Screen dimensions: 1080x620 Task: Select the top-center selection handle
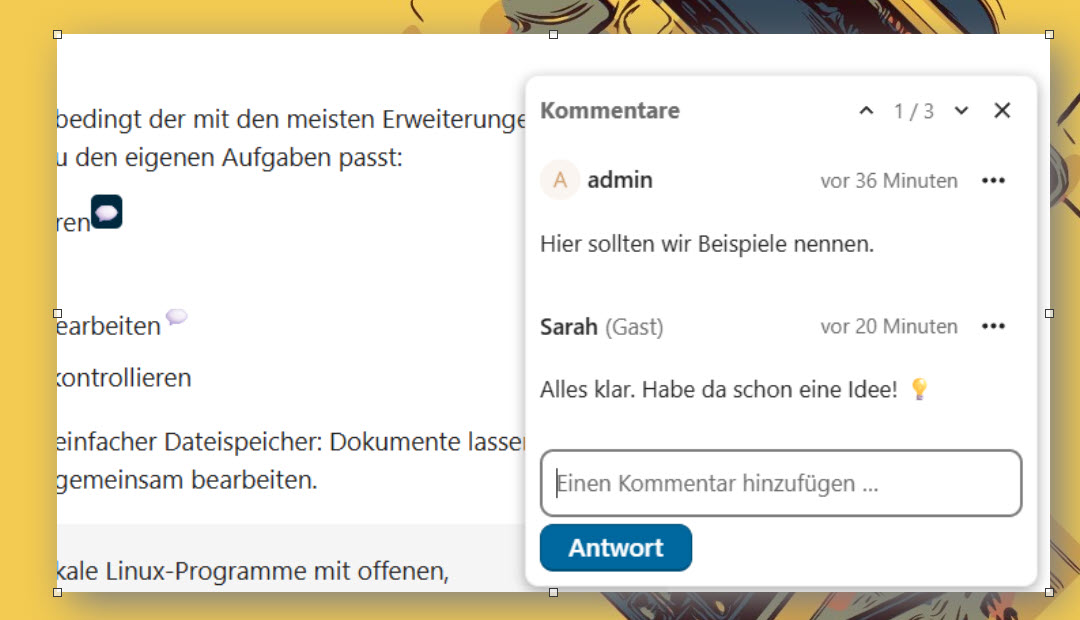pyautogui.click(x=553, y=34)
